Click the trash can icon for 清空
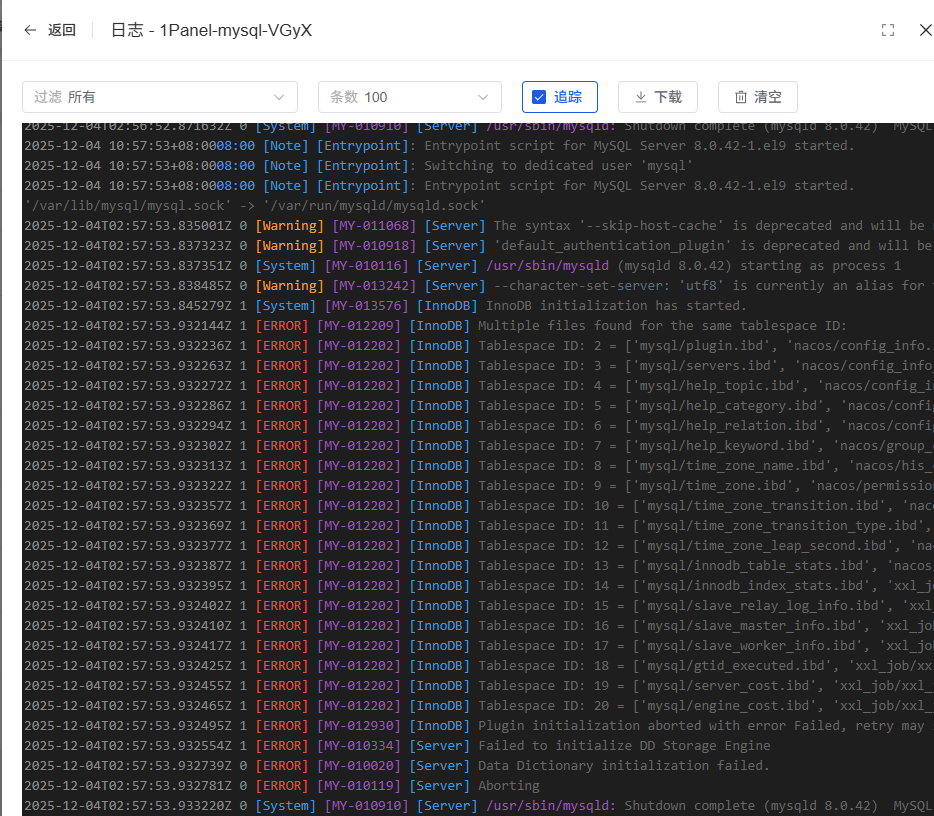934x816 pixels. pyautogui.click(x=741, y=97)
